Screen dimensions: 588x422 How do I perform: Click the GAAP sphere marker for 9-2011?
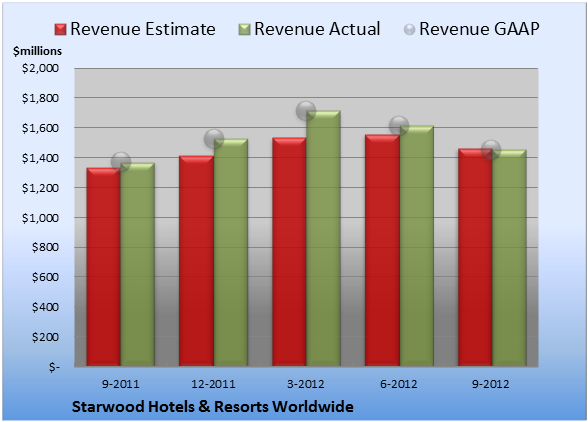(121, 162)
